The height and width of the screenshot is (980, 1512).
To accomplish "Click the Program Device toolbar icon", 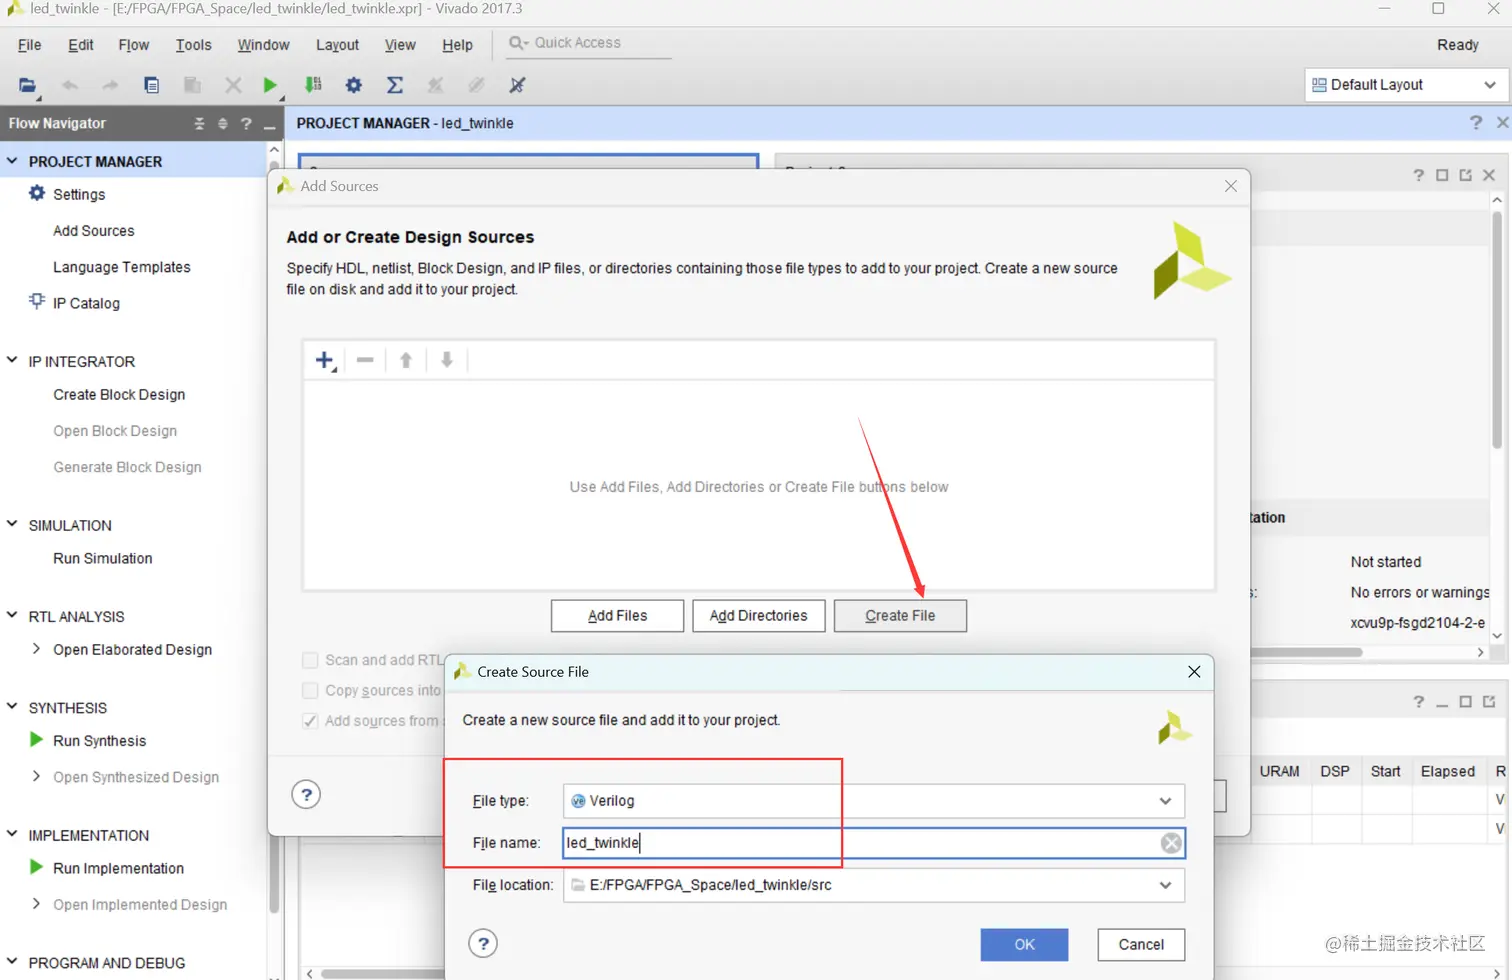I will coord(313,85).
